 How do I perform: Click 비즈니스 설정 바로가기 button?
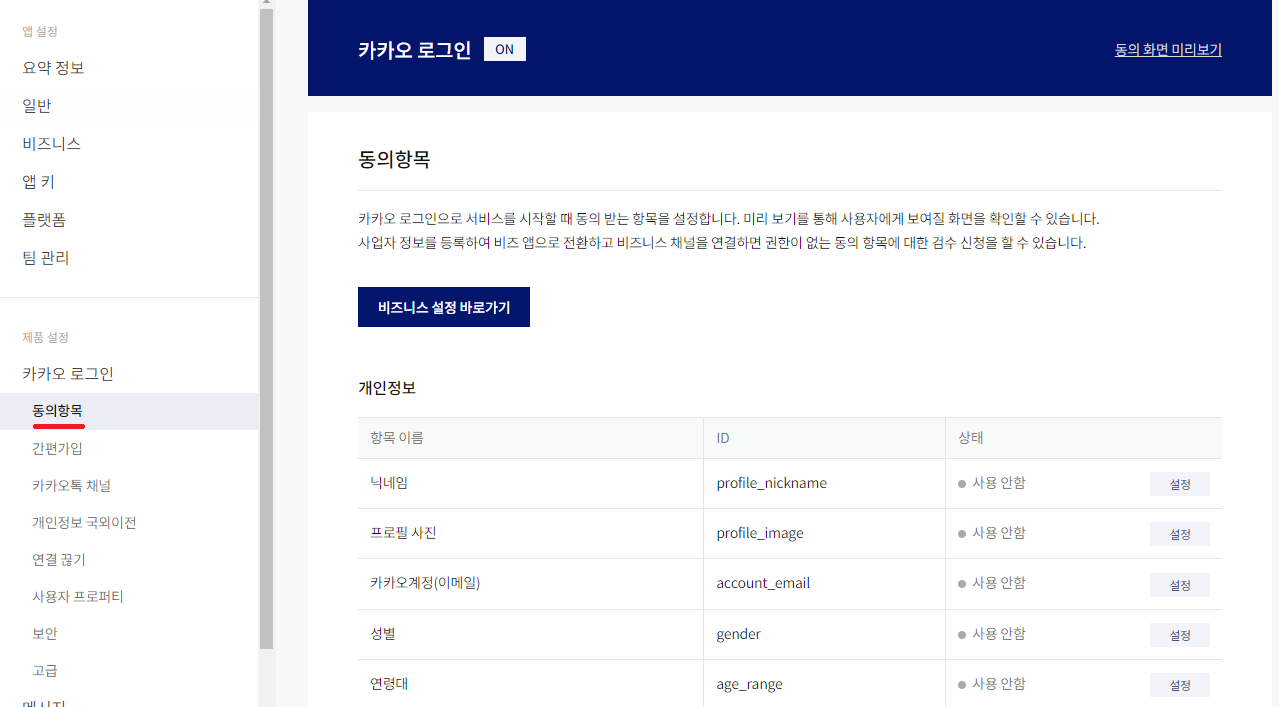[444, 307]
